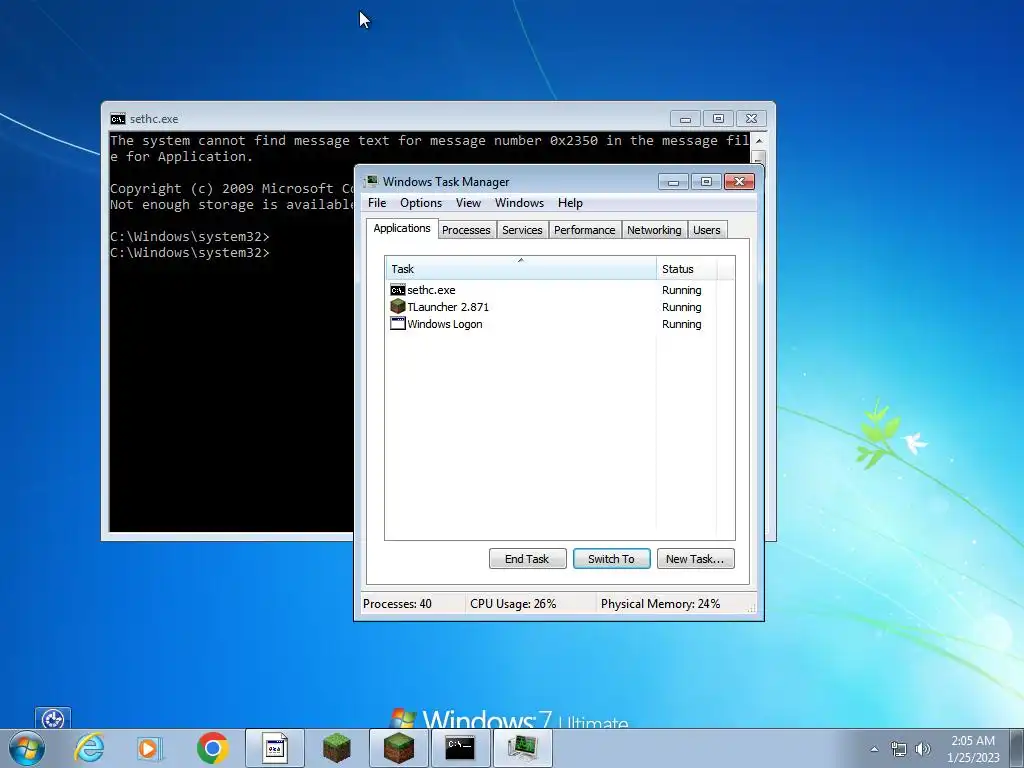Click the New Task... button
Screen dimensions: 1024x768
(696, 559)
